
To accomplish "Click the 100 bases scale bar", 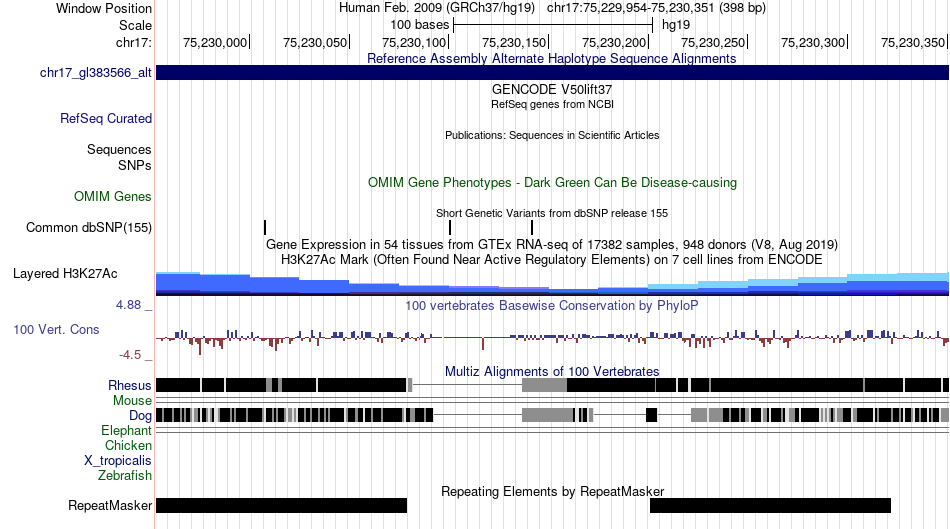I will pos(553,25).
